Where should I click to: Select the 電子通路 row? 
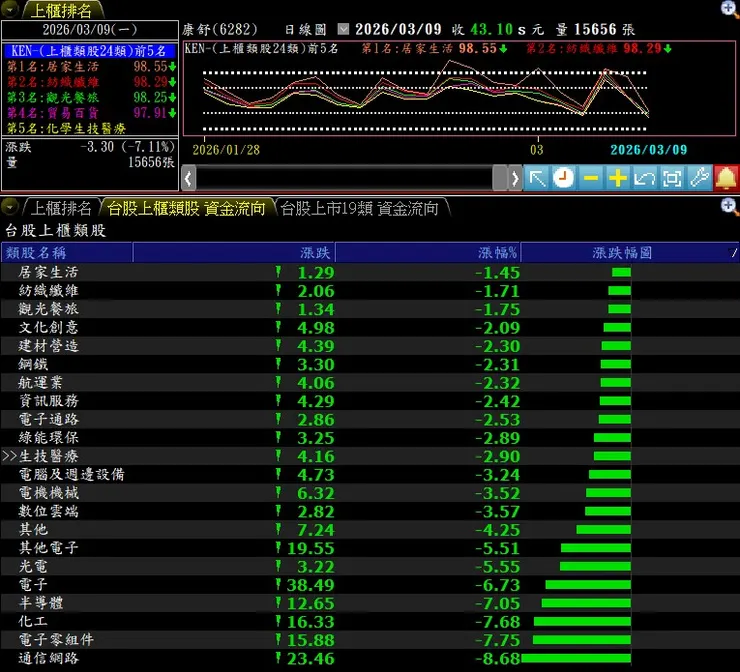(370, 420)
